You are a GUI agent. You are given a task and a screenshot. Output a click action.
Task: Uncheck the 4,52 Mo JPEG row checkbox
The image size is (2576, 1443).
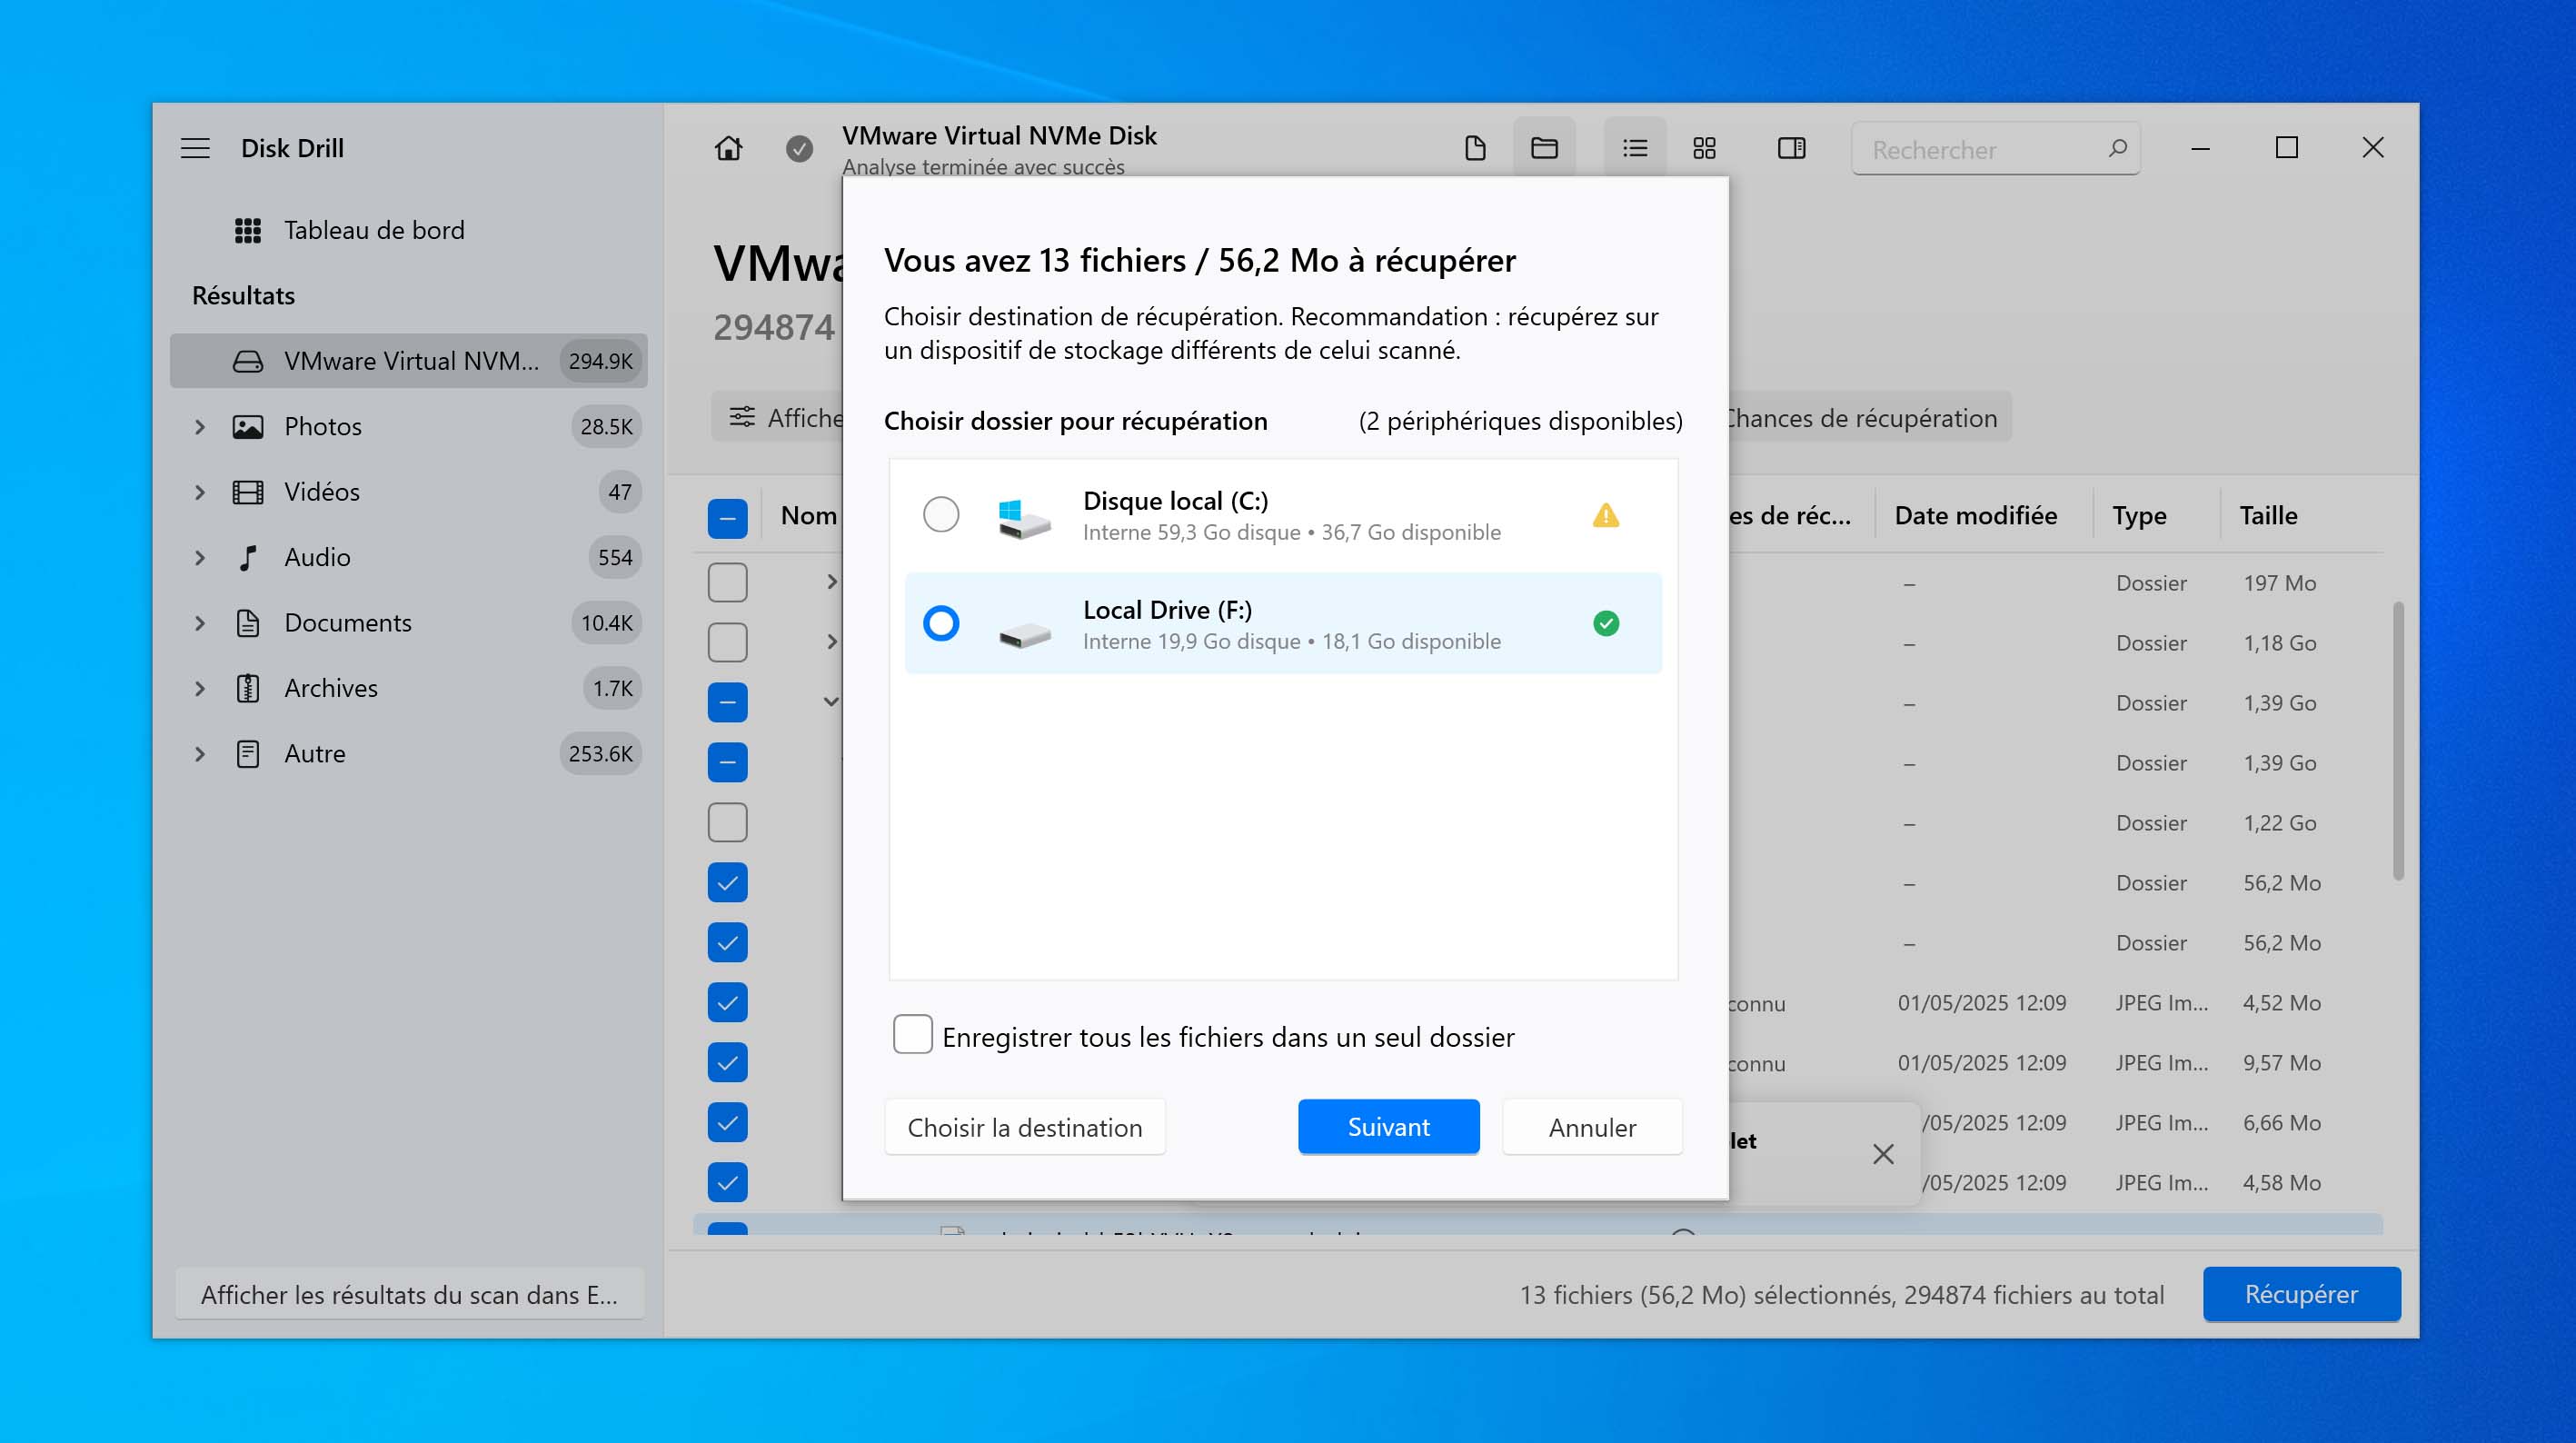[727, 1002]
